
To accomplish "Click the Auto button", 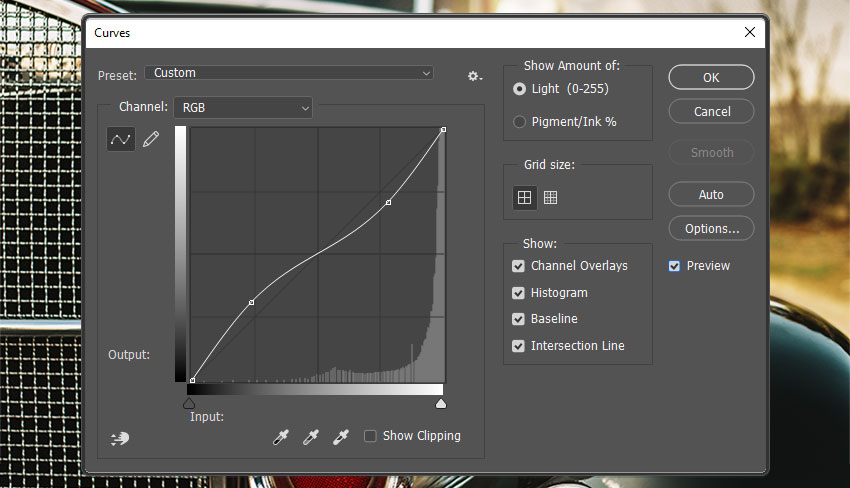I will coord(711,194).
